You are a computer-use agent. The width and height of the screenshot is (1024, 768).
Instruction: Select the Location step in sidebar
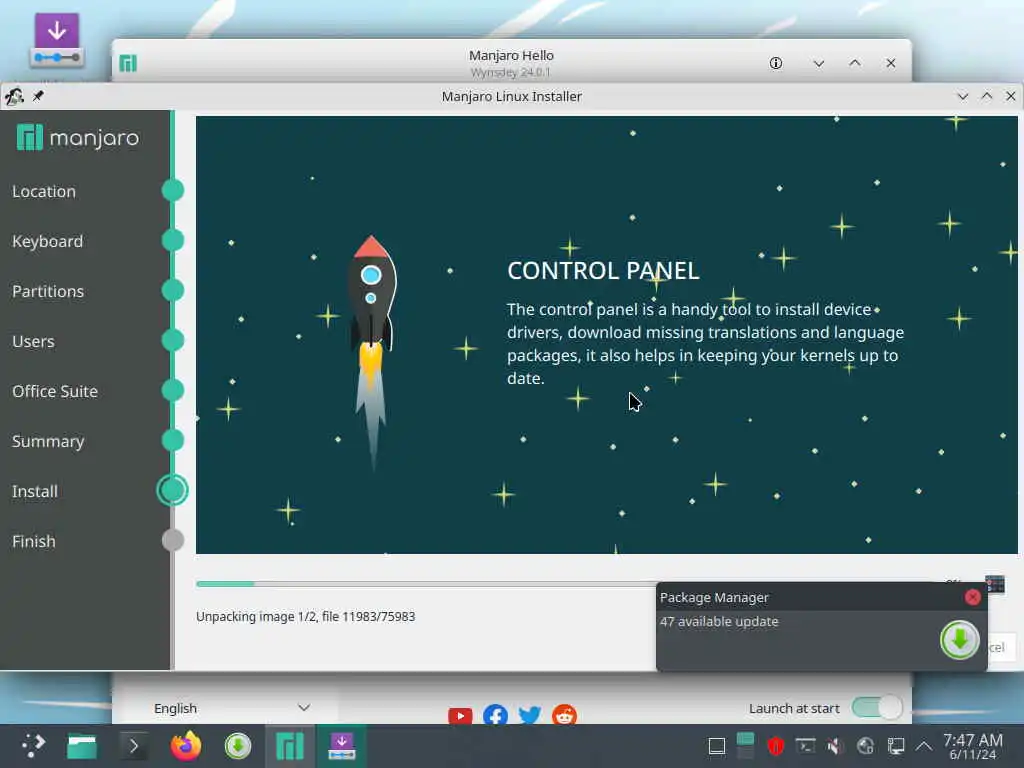click(x=44, y=191)
